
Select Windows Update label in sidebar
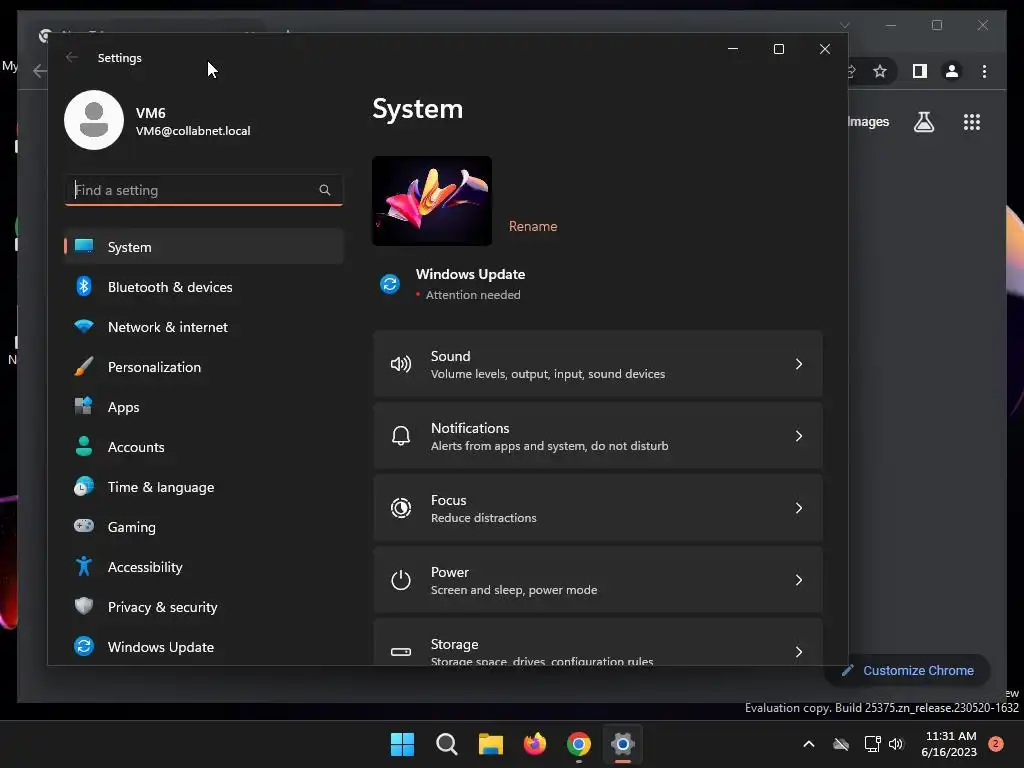[161, 647]
